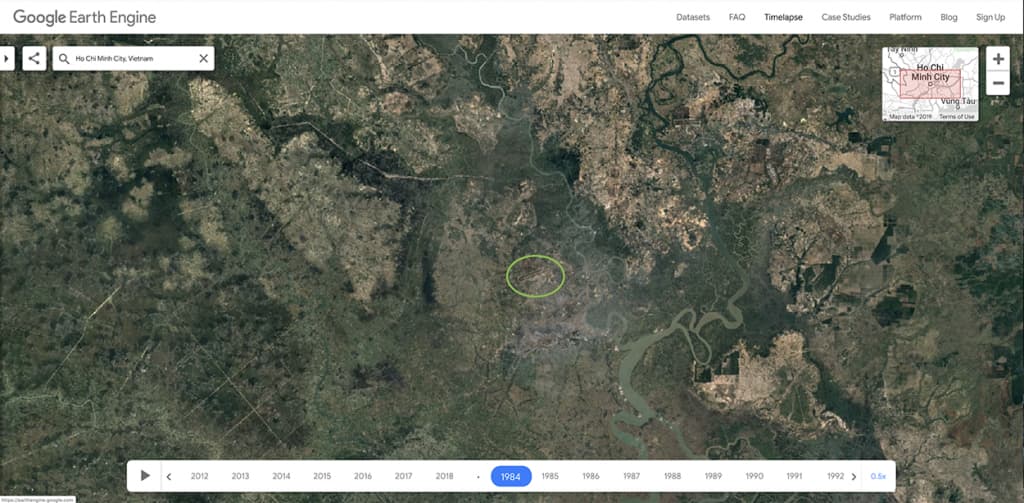The width and height of the screenshot is (1024, 503).
Task: Click the Google Earth Engine logo
Action: click(x=85, y=17)
